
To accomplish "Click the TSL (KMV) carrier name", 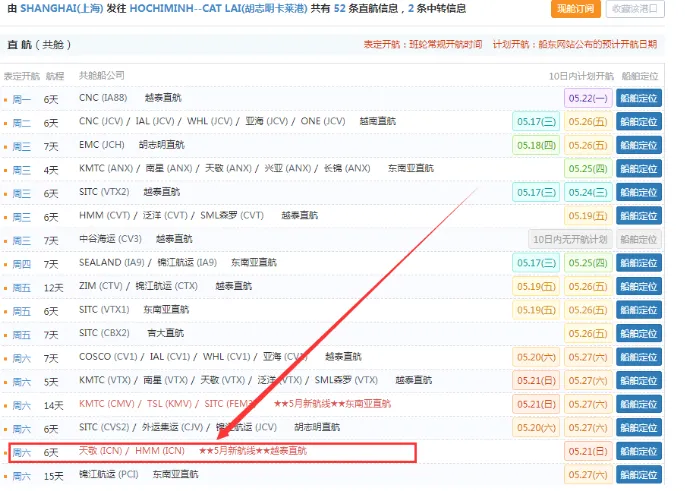I will tap(170, 404).
